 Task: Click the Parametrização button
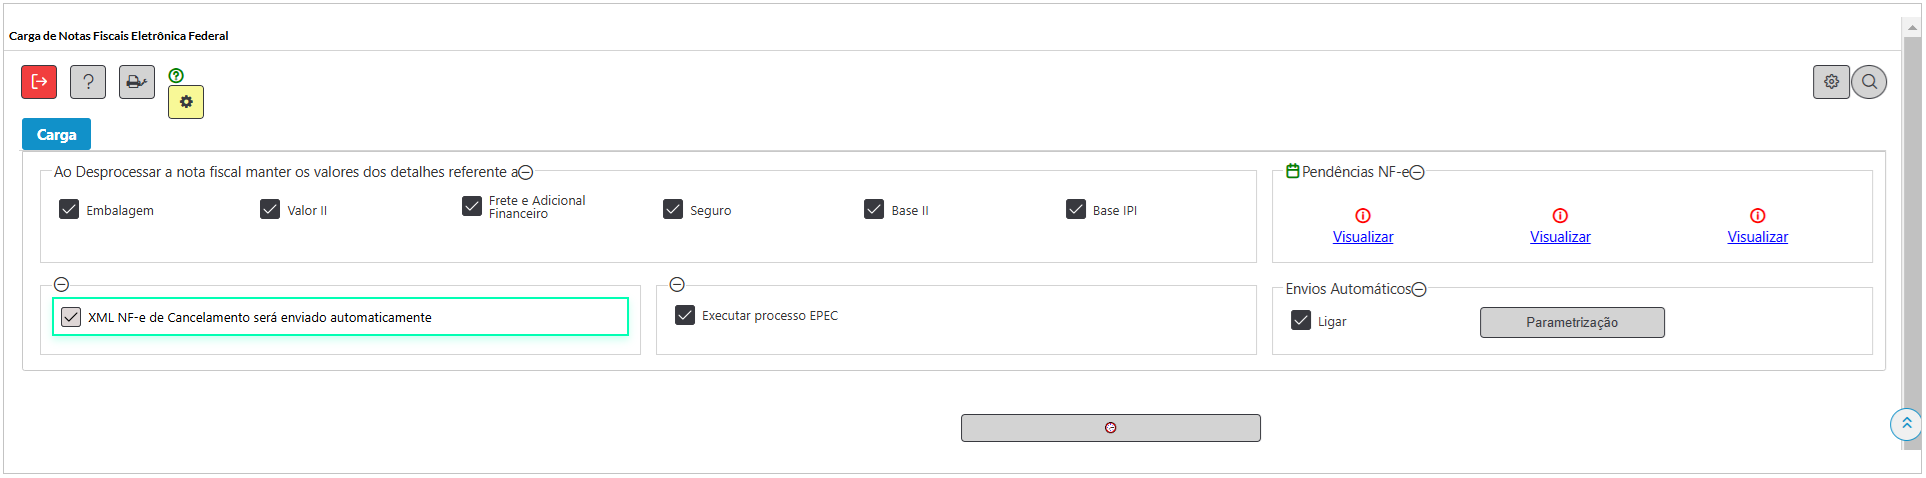click(1572, 322)
